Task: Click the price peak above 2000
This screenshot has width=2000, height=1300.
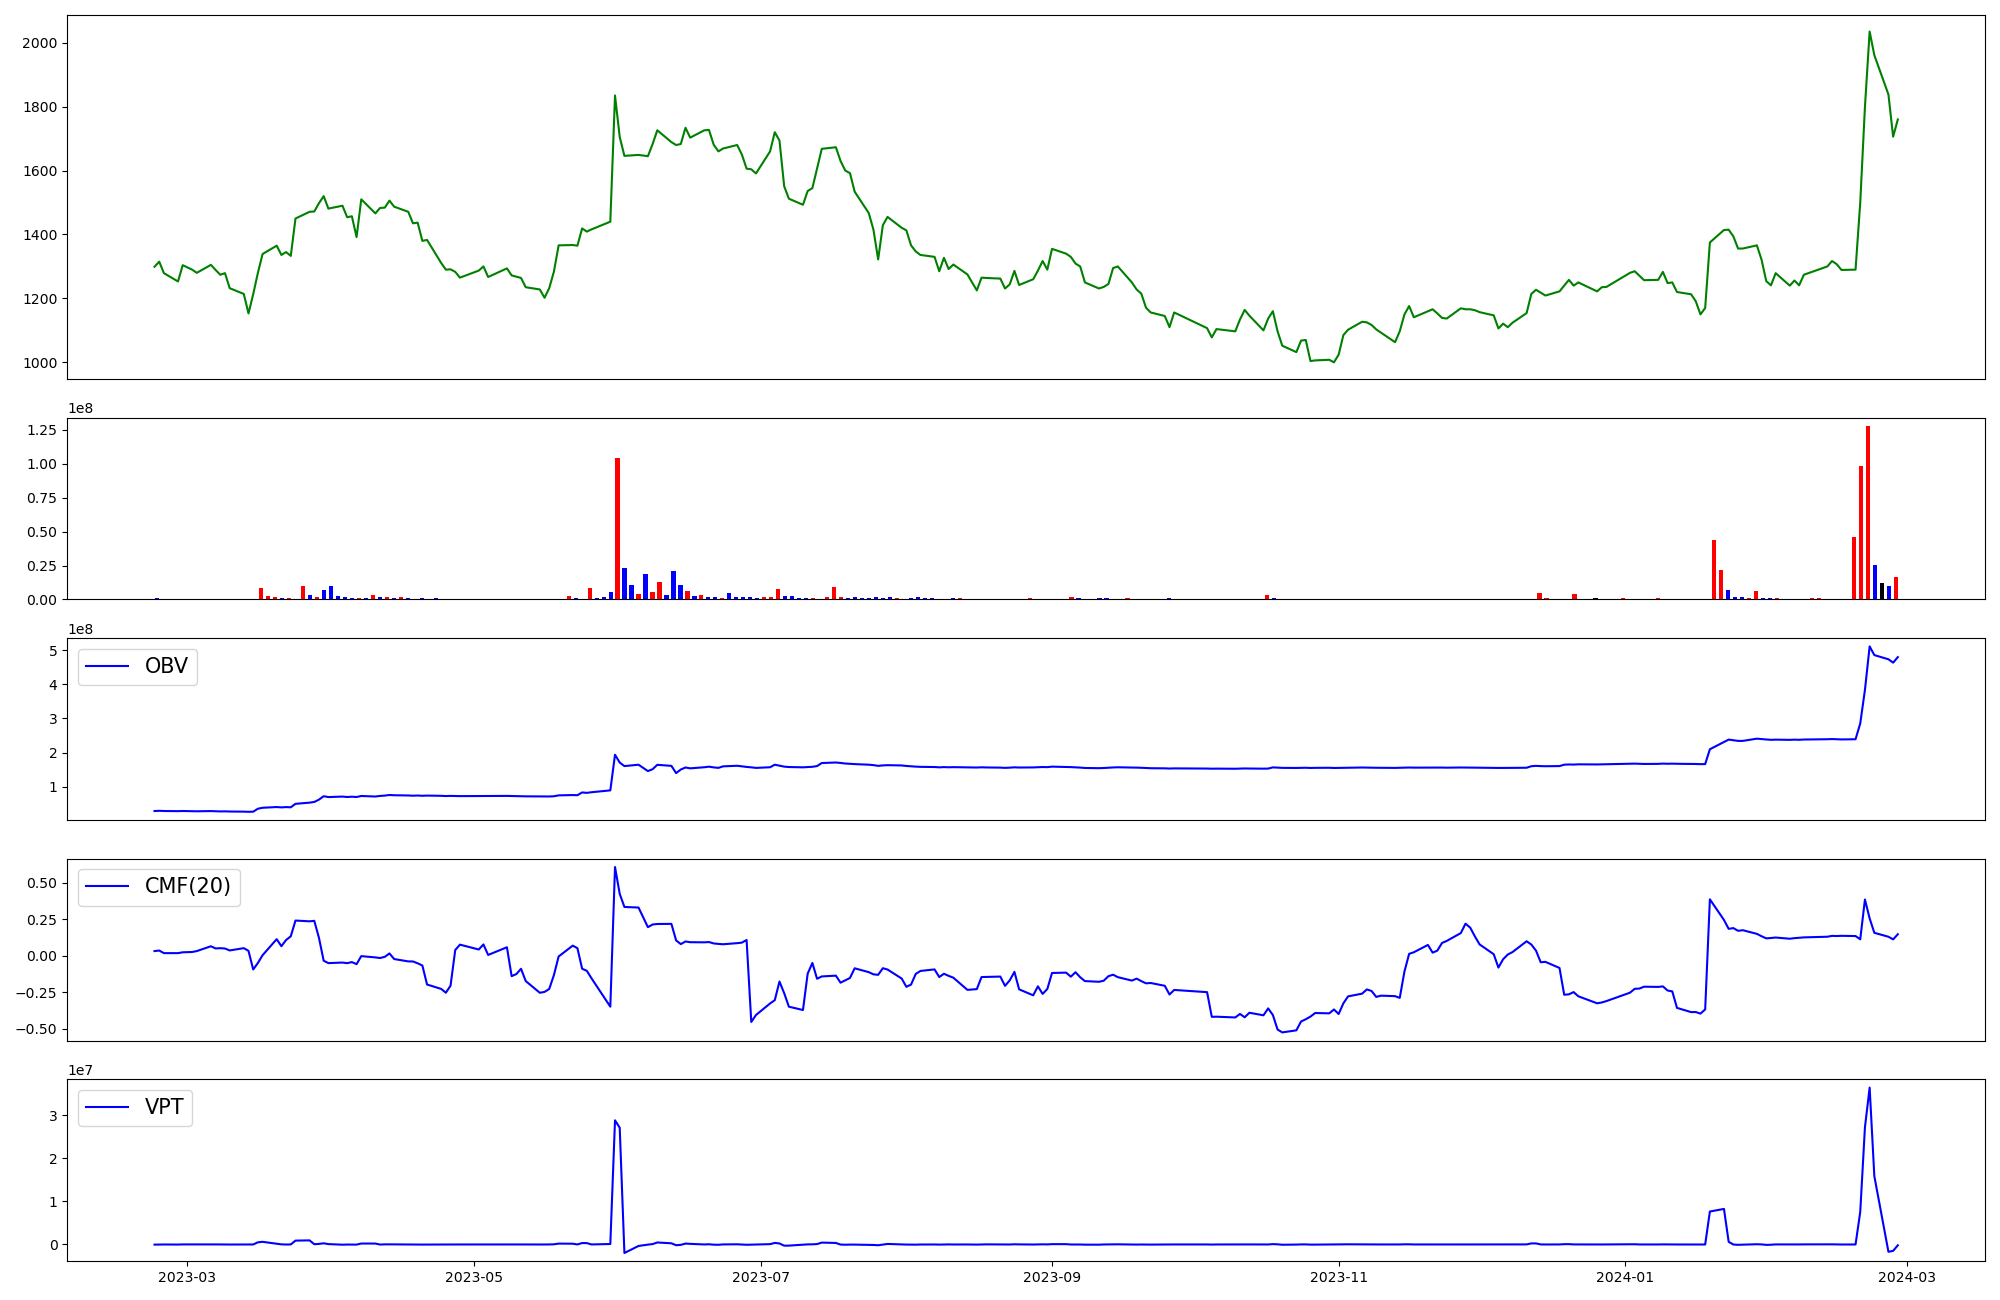Action: pyautogui.click(x=1869, y=33)
